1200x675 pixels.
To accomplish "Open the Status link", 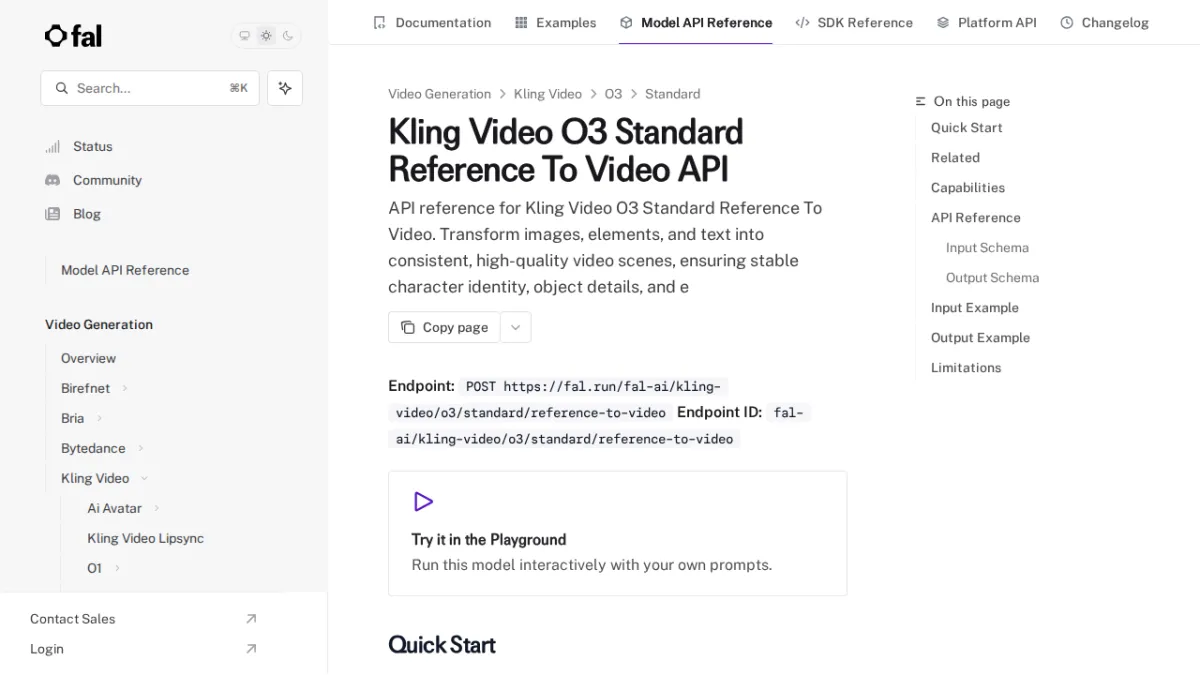I will pos(93,146).
